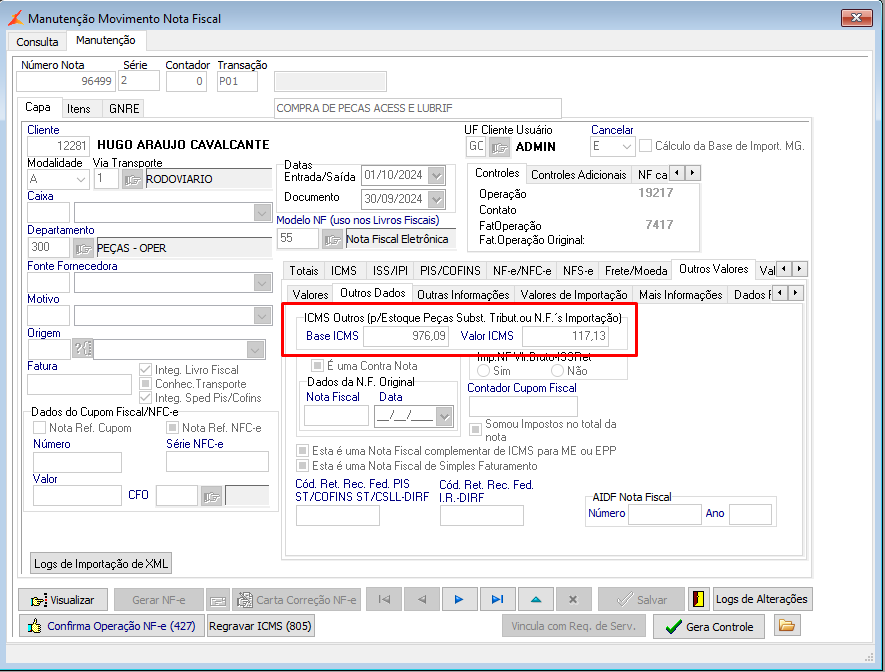Open the folder icon beside Gera Controle
Viewport: 885px width, 672px height.
click(787, 626)
